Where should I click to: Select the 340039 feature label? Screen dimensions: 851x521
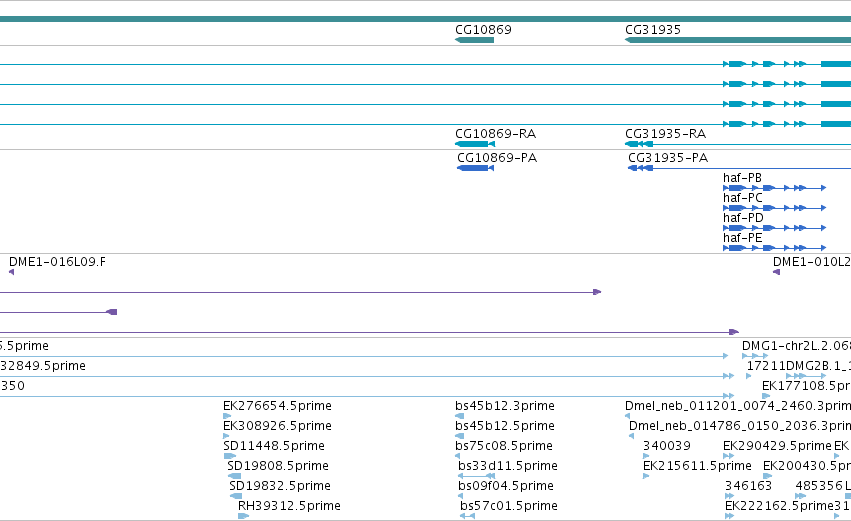coord(666,446)
